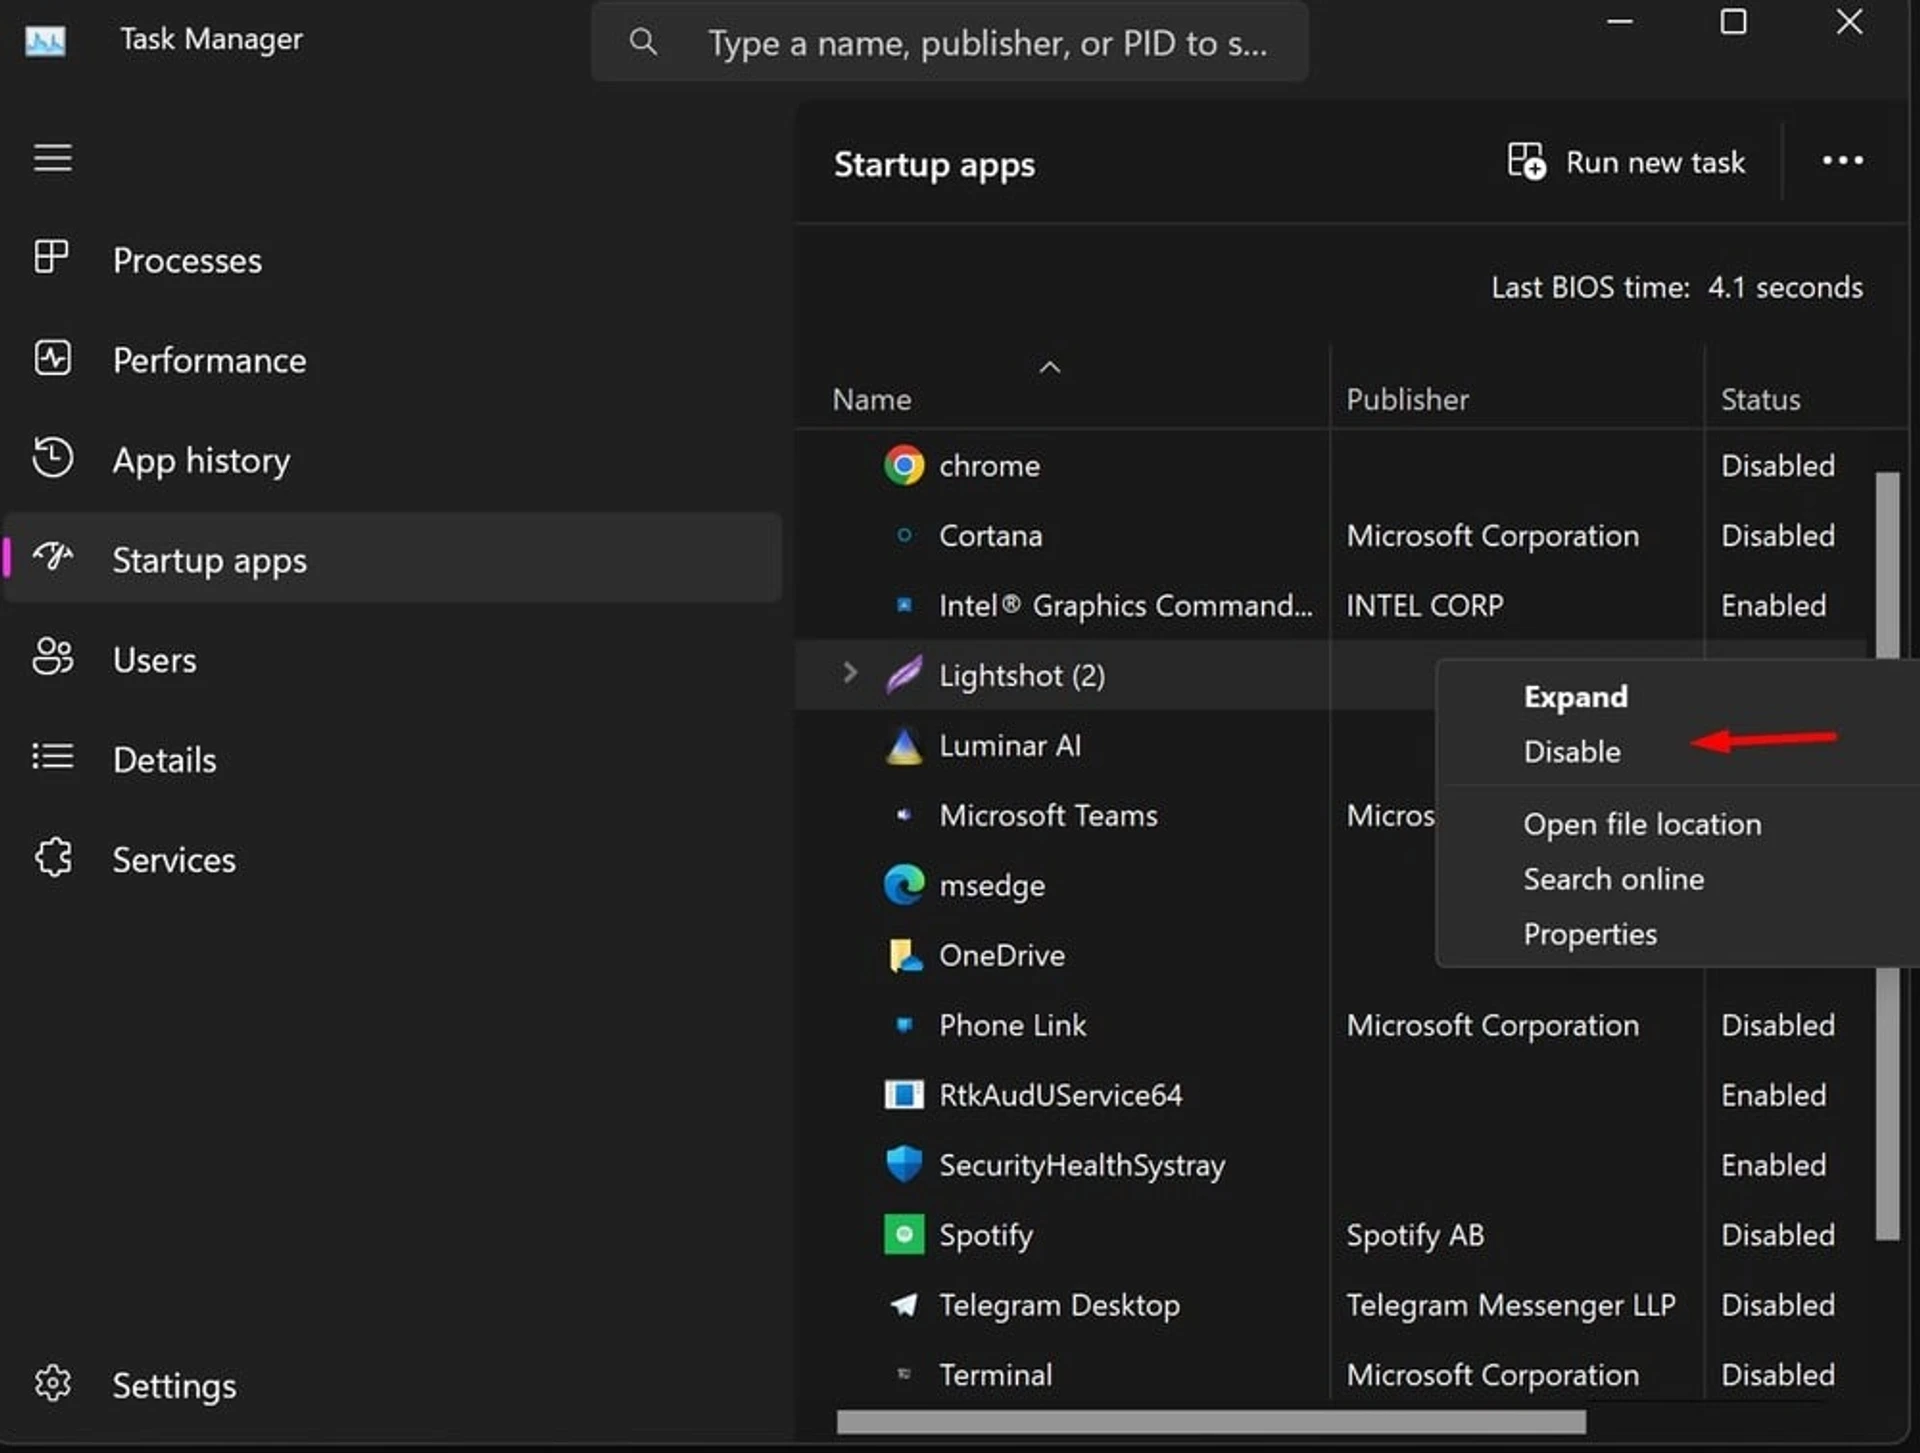1920x1453 pixels.
Task: Click the Task Manager app icon
Action: 45,41
